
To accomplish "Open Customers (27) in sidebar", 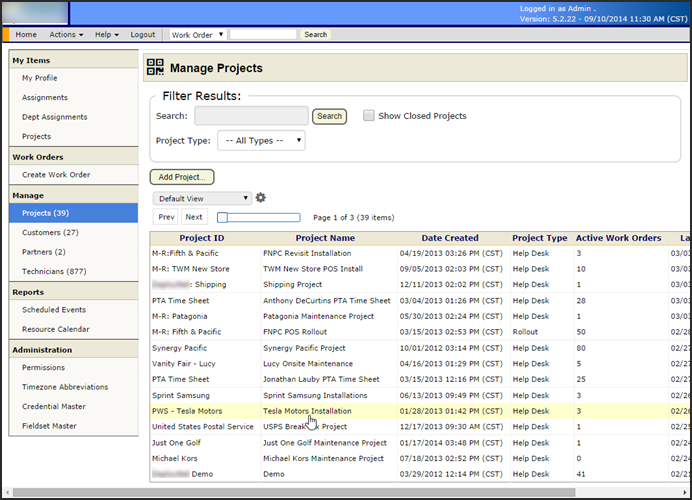I will [50, 232].
